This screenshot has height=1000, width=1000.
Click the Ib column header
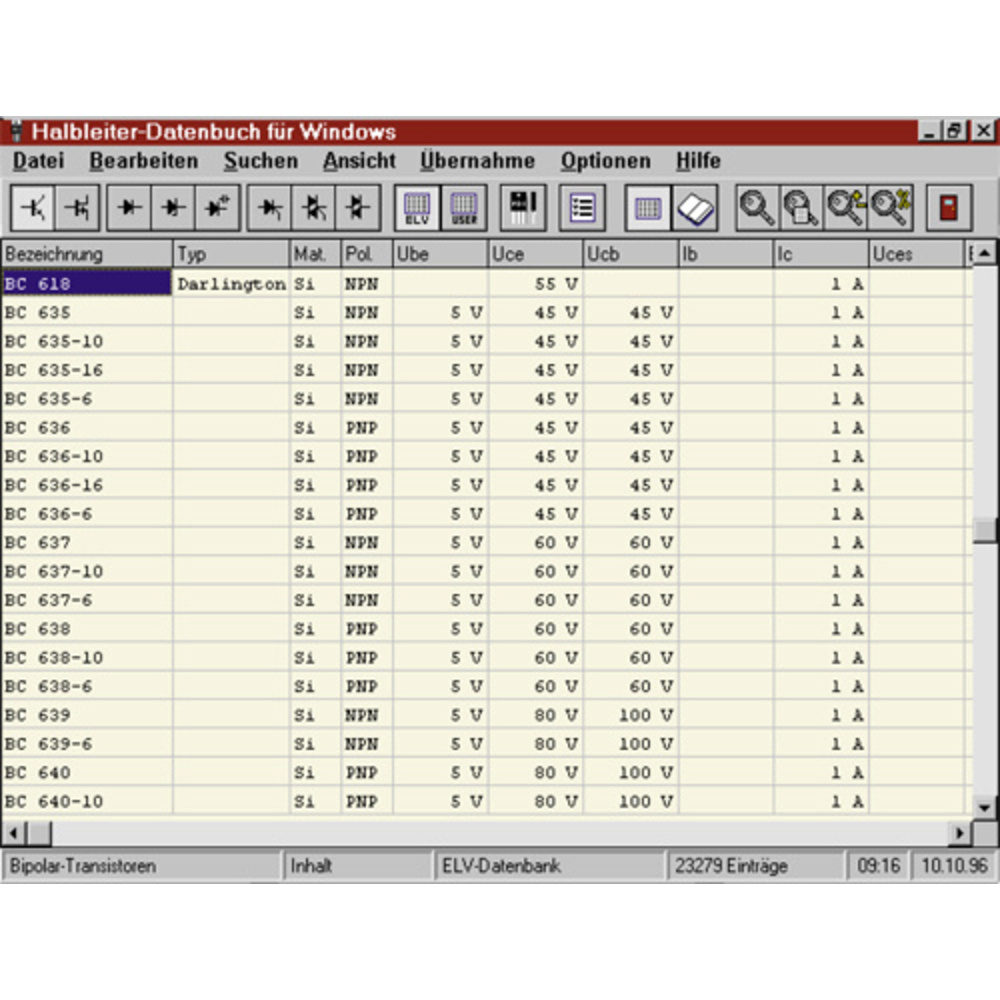(x=726, y=254)
